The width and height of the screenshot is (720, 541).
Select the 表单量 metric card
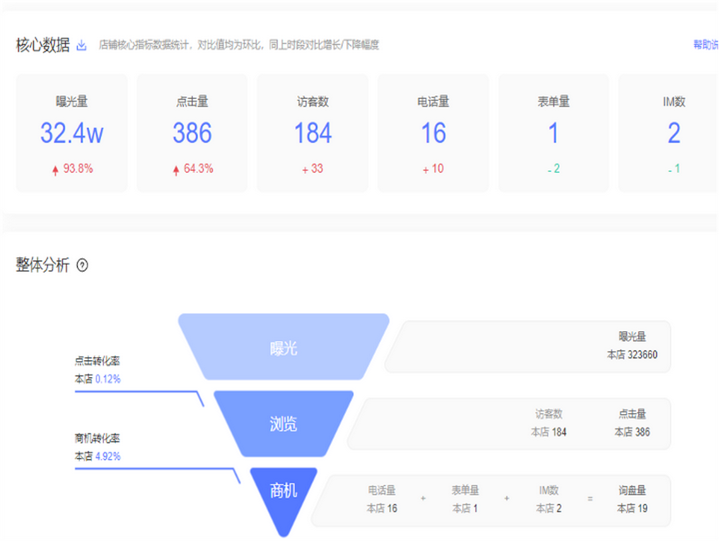(553, 133)
